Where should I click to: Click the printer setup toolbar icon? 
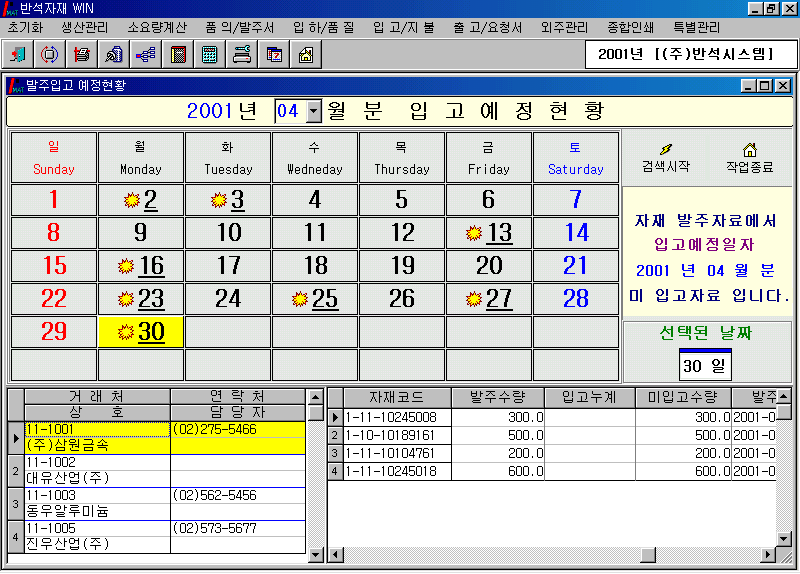[240, 55]
